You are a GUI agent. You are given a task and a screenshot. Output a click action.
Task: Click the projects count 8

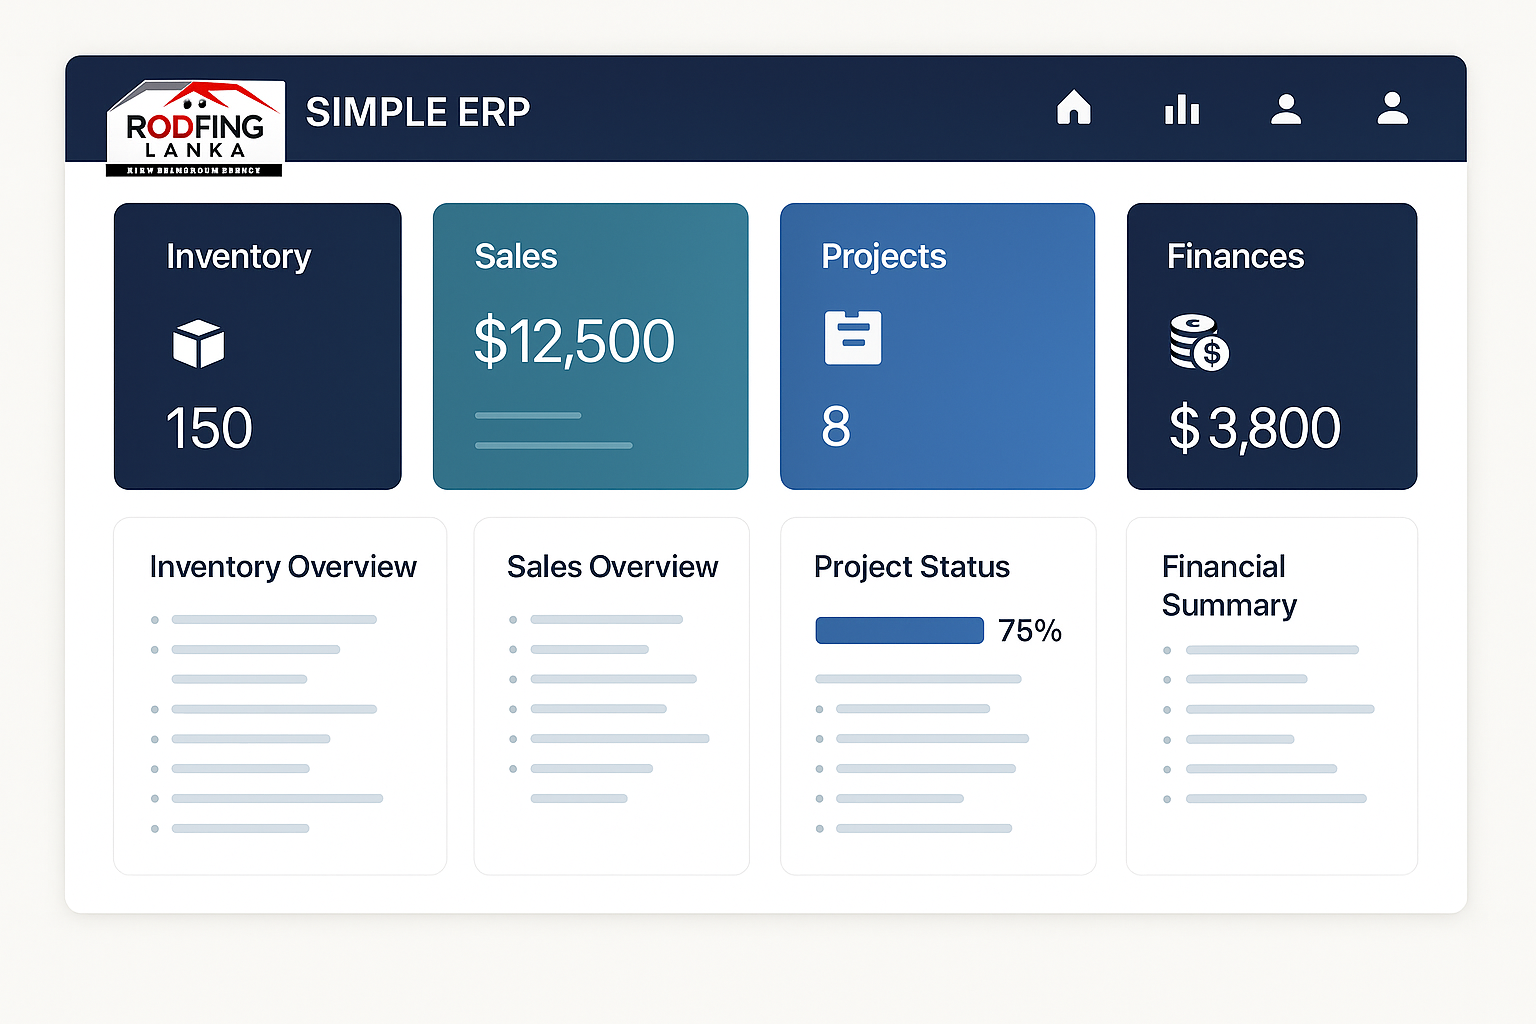[x=836, y=427]
